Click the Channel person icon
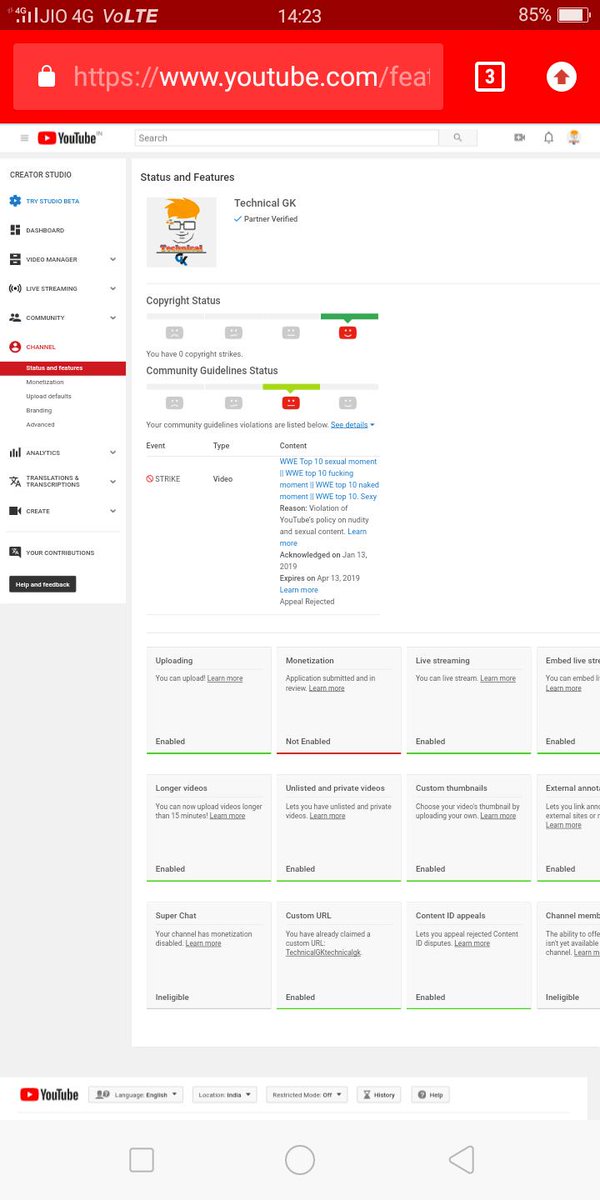The width and height of the screenshot is (600, 1200). 15,347
